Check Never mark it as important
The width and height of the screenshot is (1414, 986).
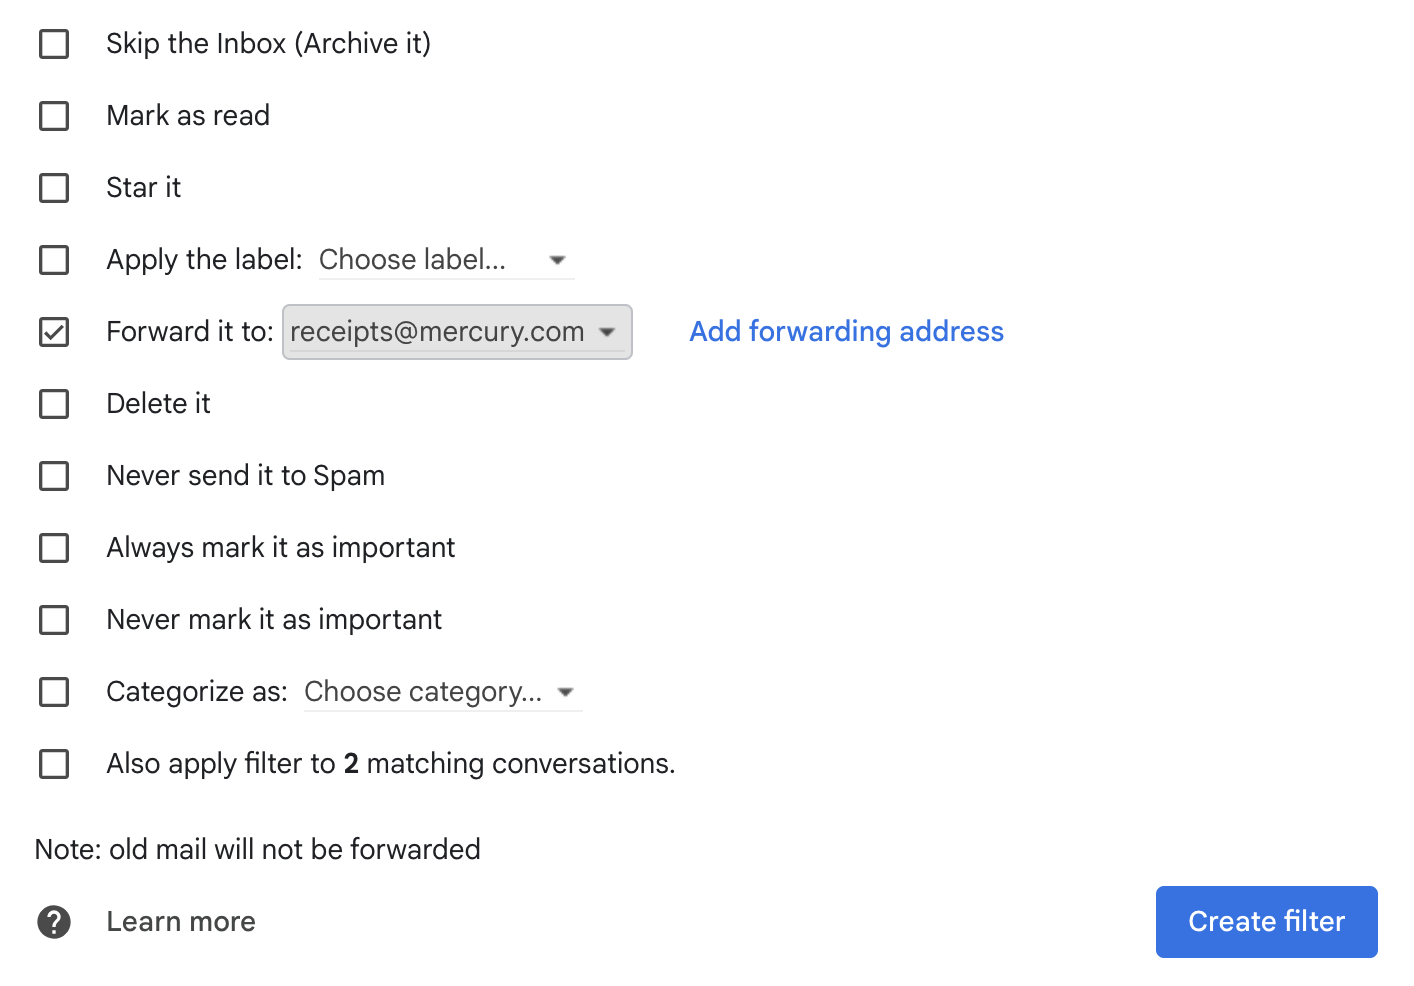54,620
